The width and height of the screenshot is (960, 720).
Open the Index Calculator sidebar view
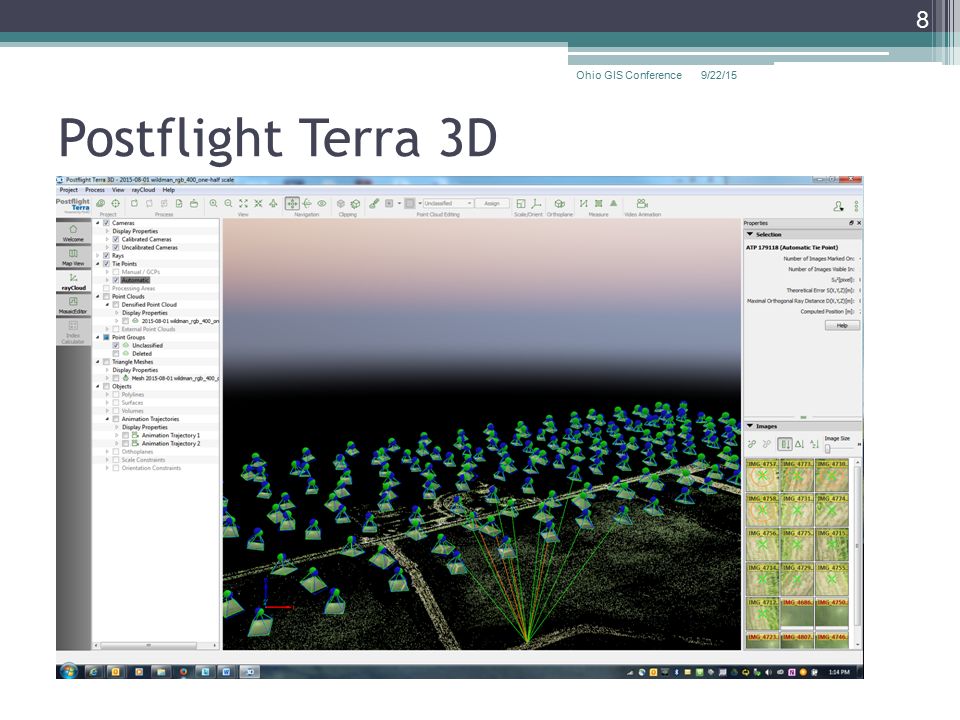(73, 331)
